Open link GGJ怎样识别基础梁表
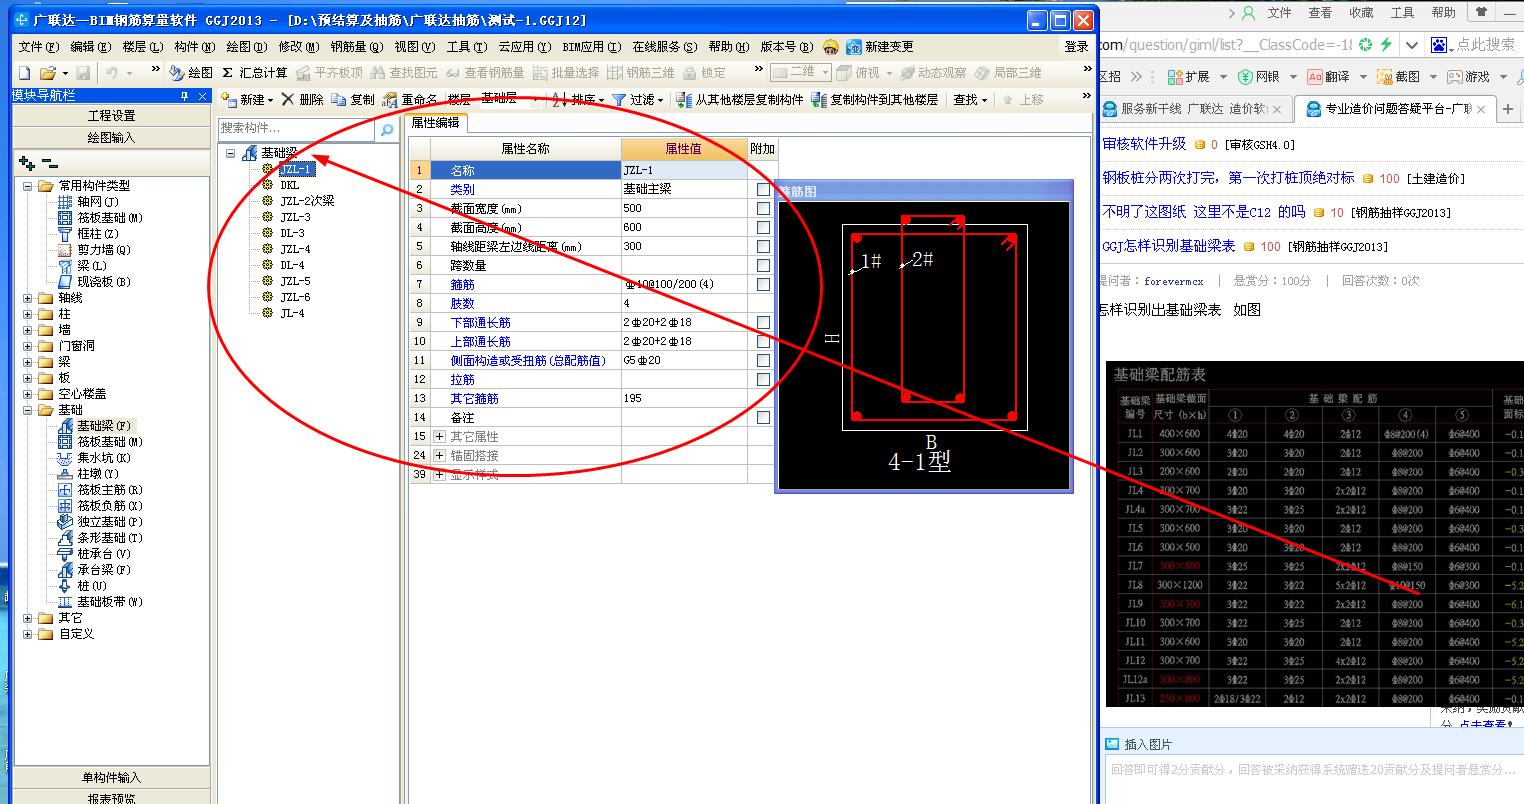The width and height of the screenshot is (1524, 804). [x=1168, y=246]
